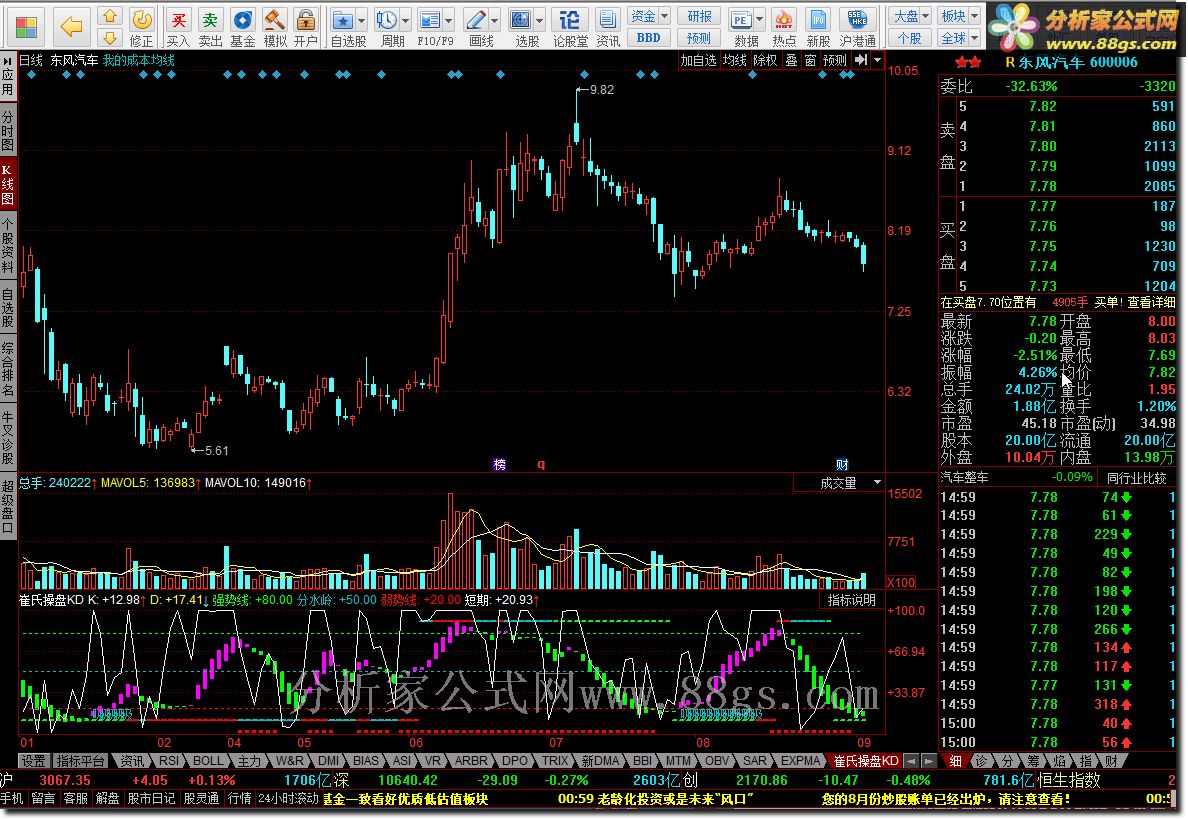The height and width of the screenshot is (820, 1188).
Task: Toggle 均线 moving averages on chart
Action: pyautogui.click(x=734, y=60)
